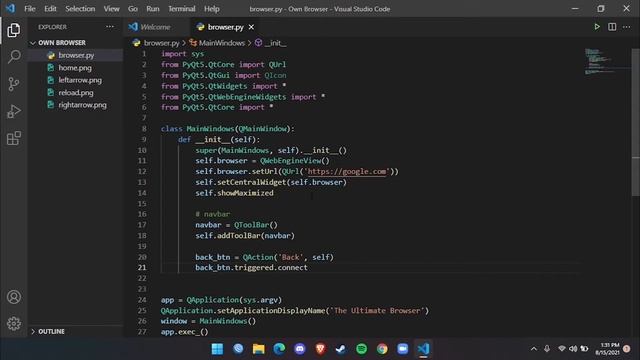Viewport: 640px width, 360px height.
Task: Open Brave browser from taskbar
Action: point(320,349)
